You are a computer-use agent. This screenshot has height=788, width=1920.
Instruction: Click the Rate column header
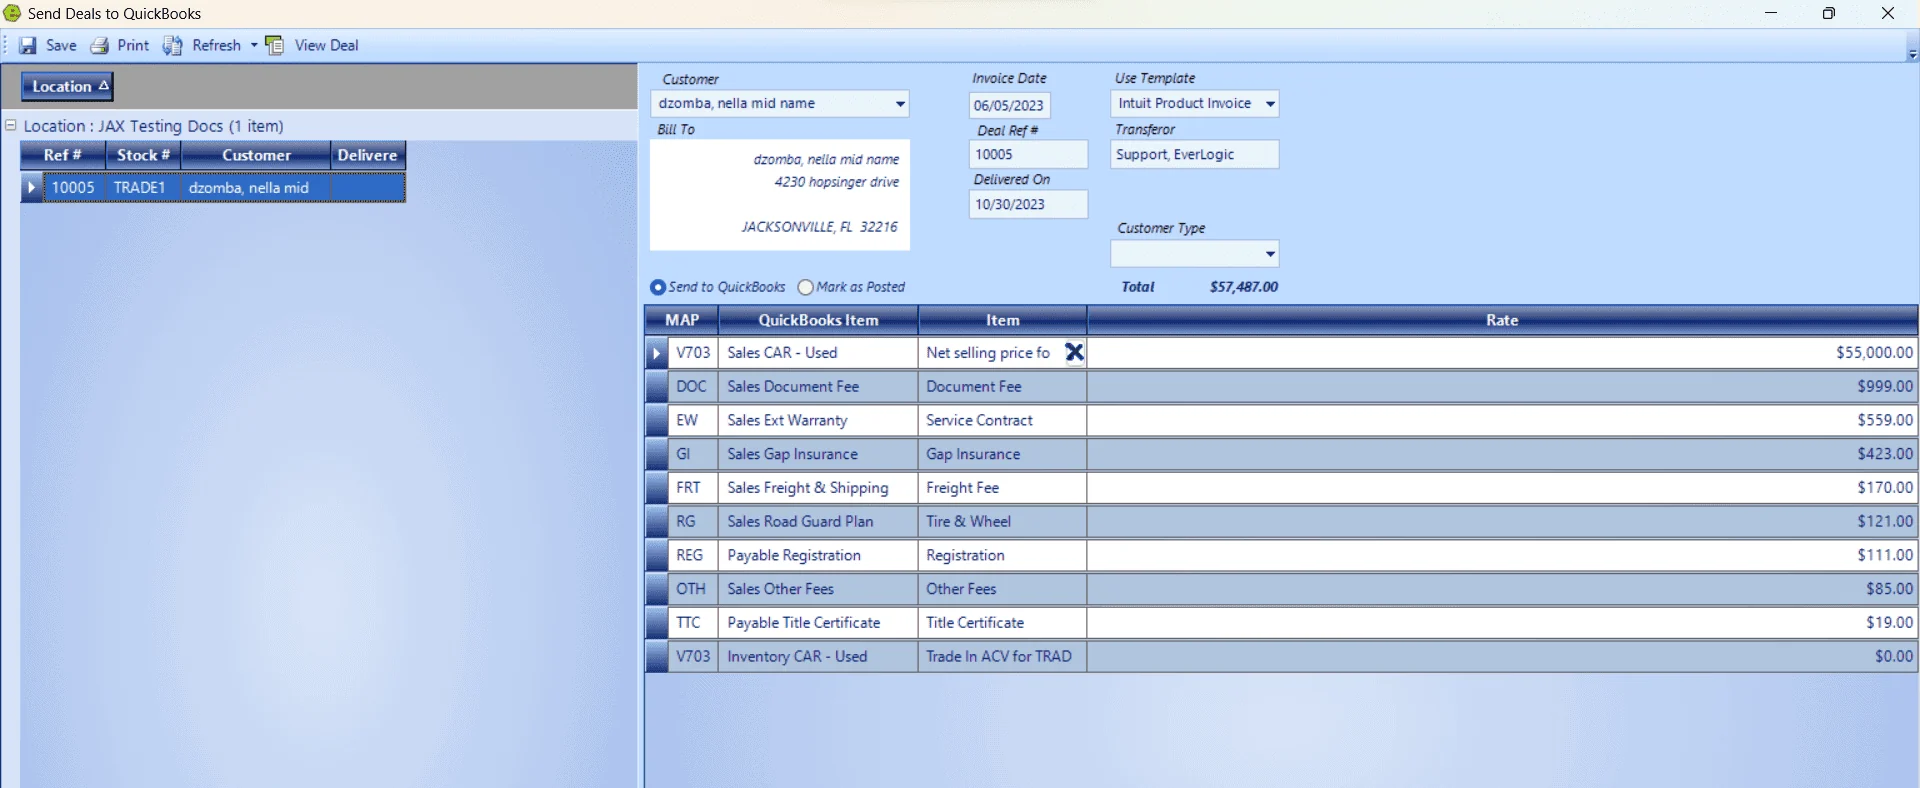point(1502,320)
